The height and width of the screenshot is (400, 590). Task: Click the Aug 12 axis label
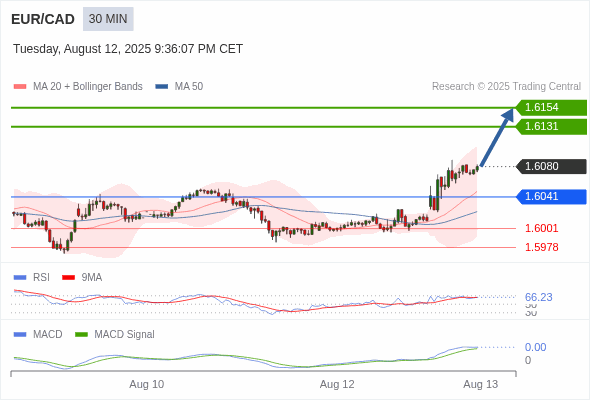pos(337,384)
